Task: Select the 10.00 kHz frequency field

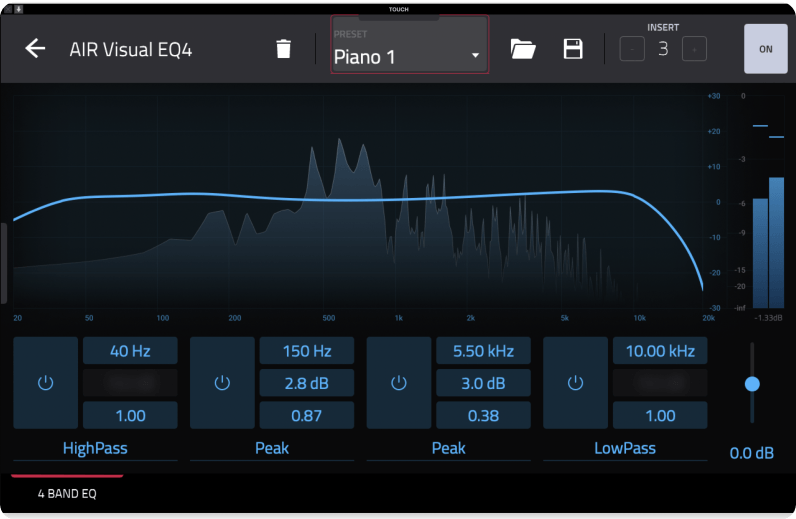Action: pyautogui.click(x=660, y=351)
